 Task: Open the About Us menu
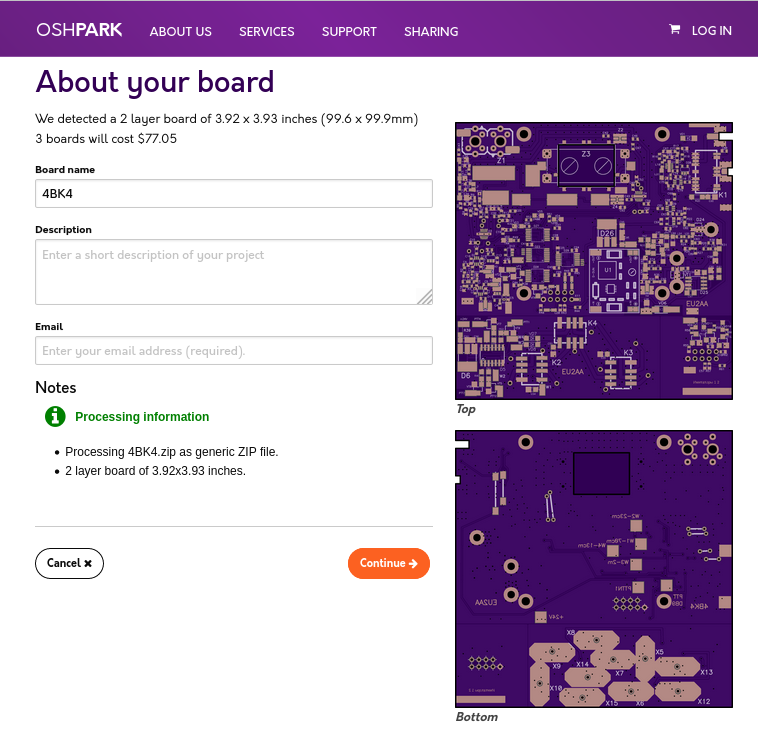180,31
